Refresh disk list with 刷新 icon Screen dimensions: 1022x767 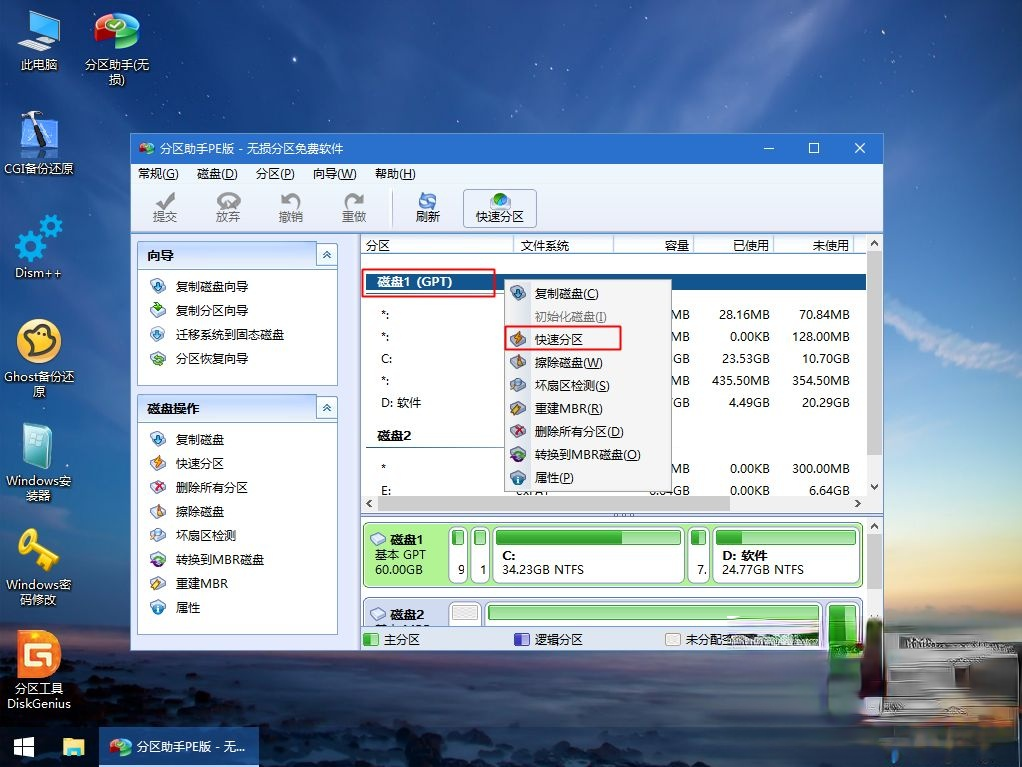(x=427, y=207)
